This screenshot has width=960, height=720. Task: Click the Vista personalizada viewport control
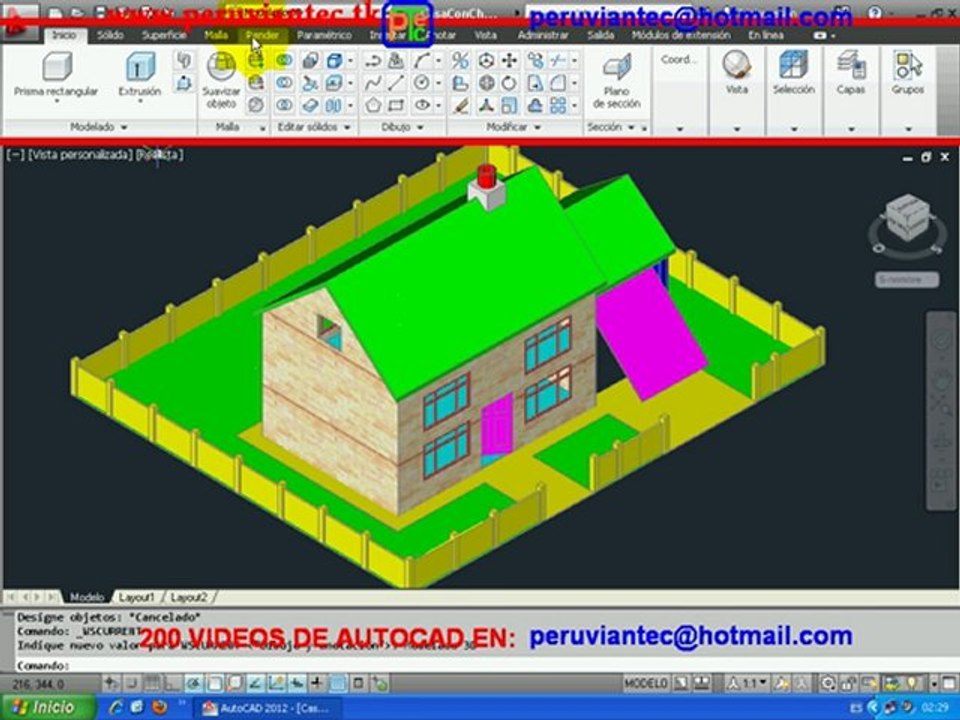(80, 155)
